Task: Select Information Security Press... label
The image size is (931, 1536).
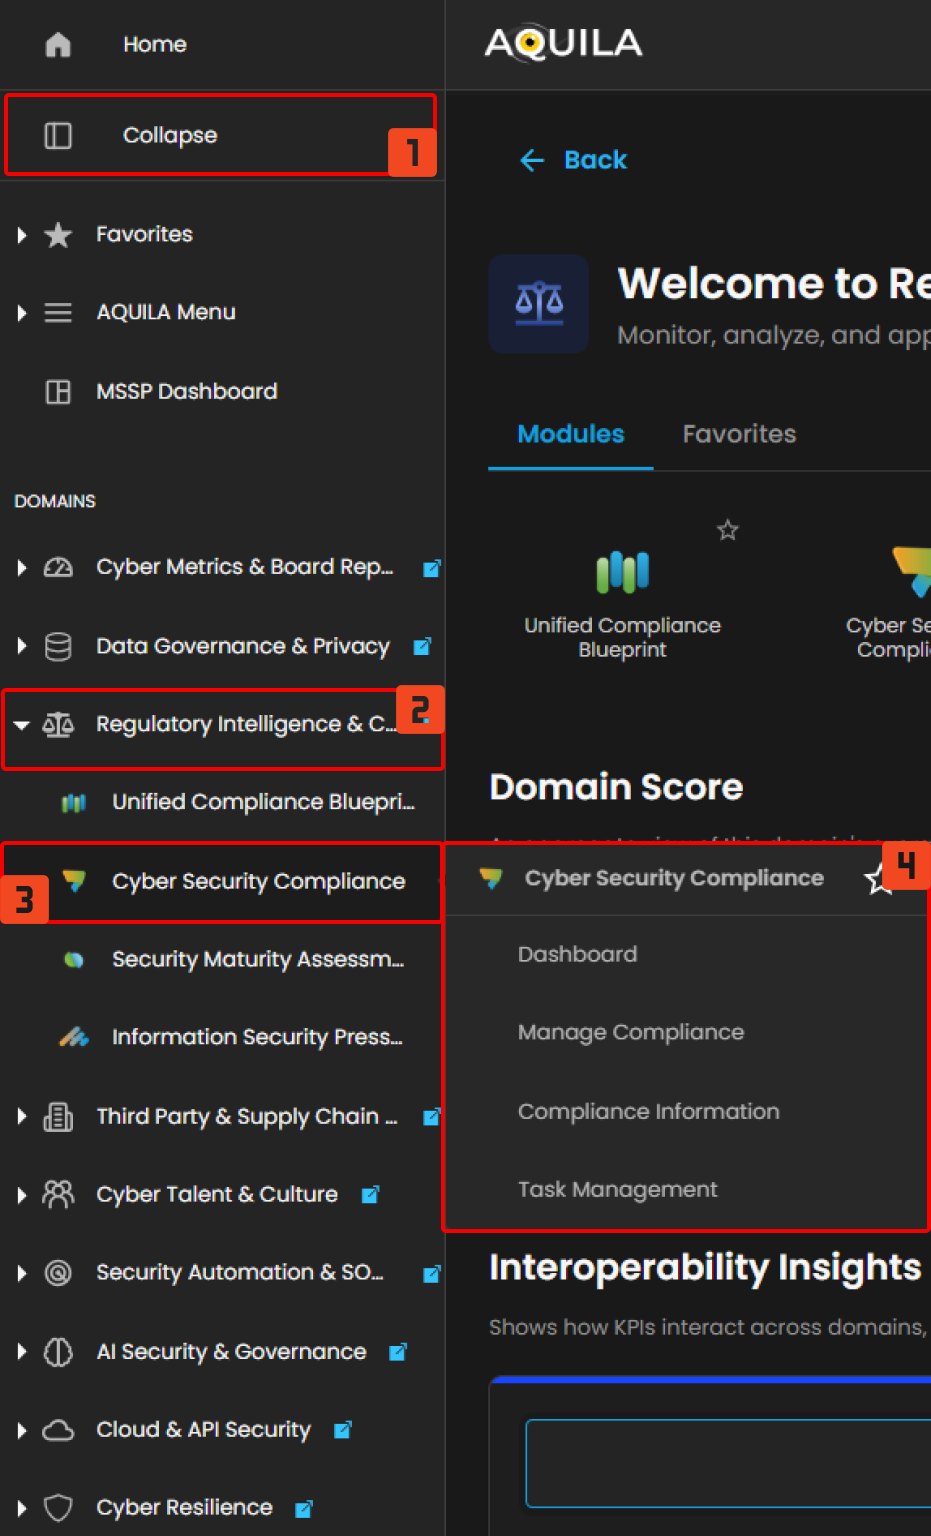Action: (257, 1037)
